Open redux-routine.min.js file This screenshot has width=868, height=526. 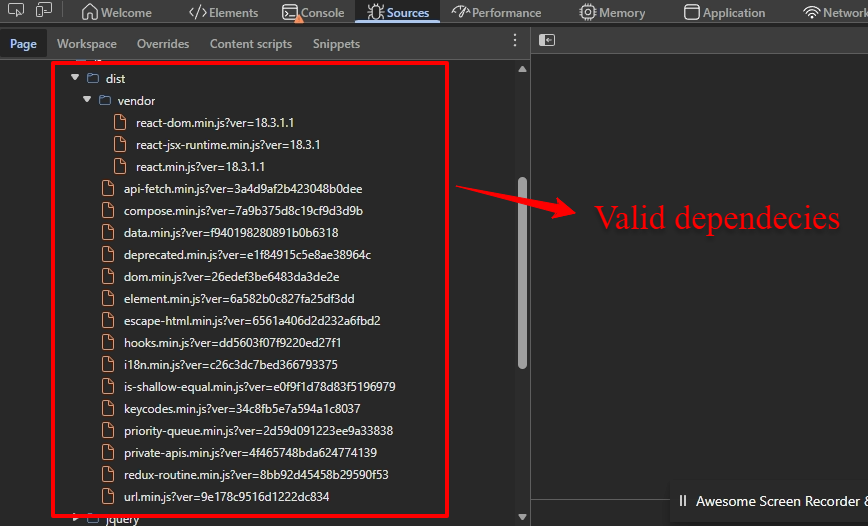pos(256,475)
